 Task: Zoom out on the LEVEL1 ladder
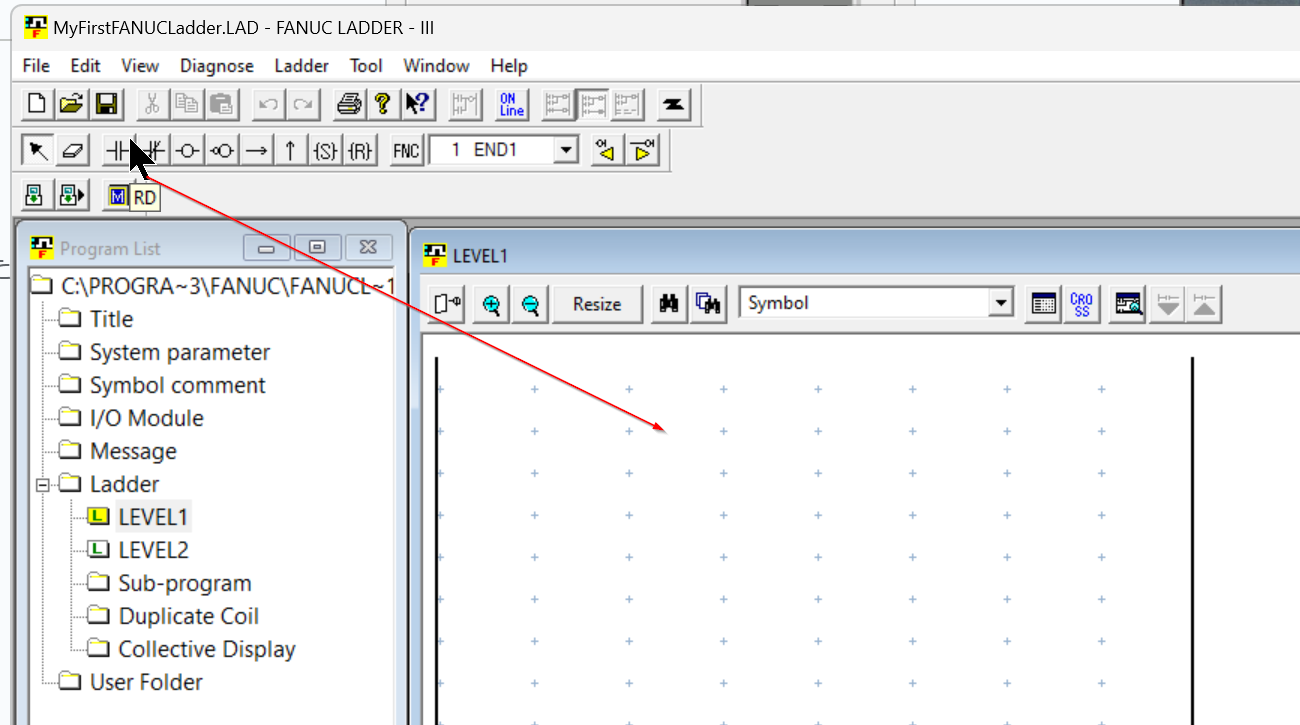(530, 304)
